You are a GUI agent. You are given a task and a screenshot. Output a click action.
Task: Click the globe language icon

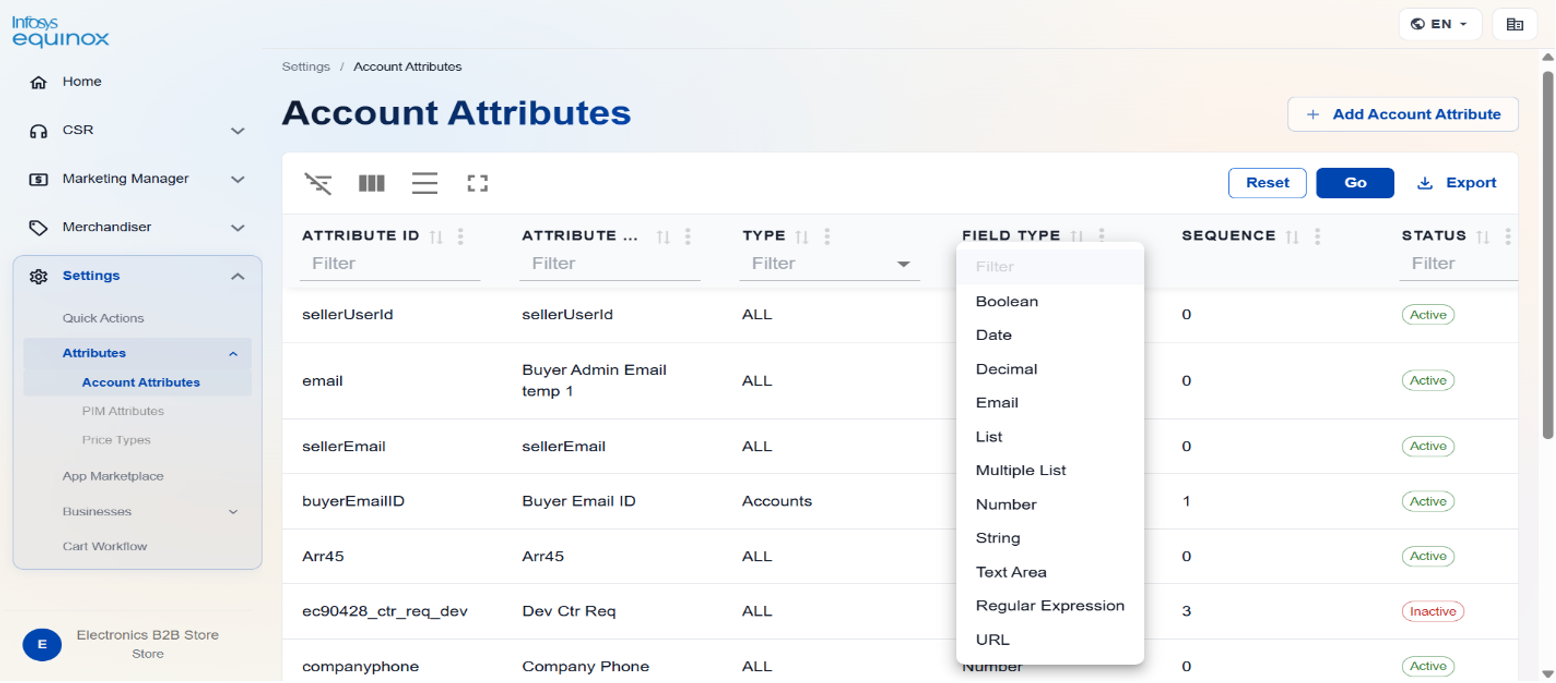pyautogui.click(x=1416, y=24)
